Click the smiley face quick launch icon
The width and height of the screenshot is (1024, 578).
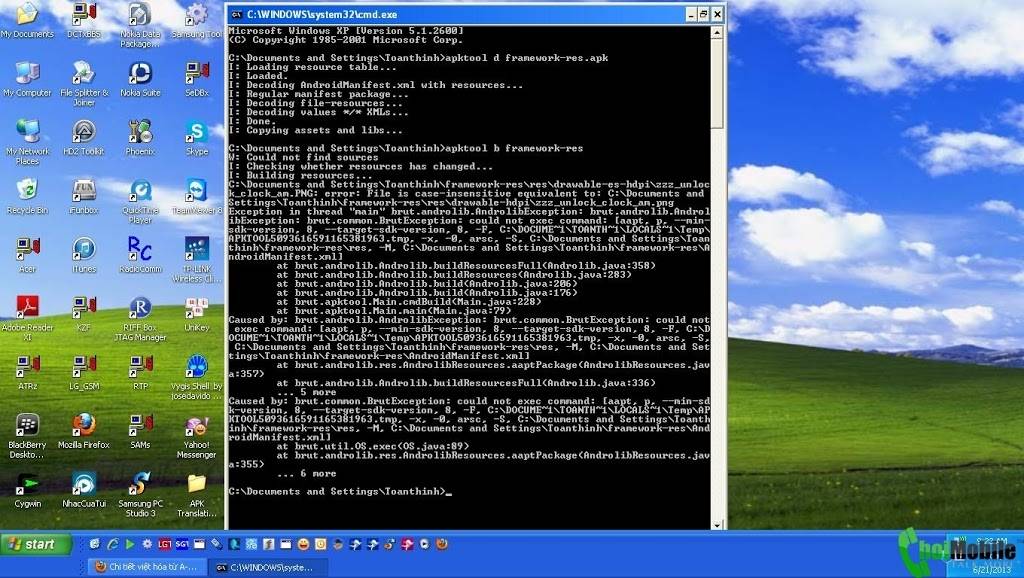[x=303, y=544]
